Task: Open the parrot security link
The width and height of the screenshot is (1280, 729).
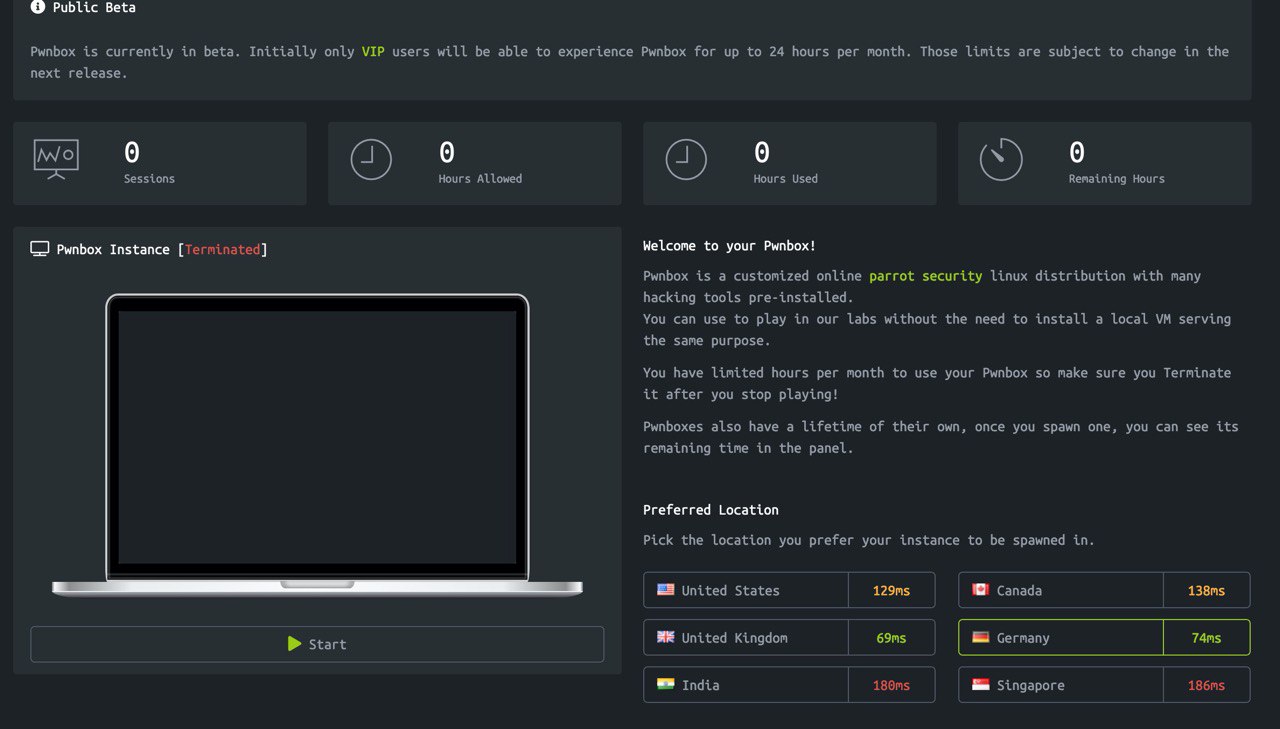Action: pyautogui.click(x=926, y=276)
